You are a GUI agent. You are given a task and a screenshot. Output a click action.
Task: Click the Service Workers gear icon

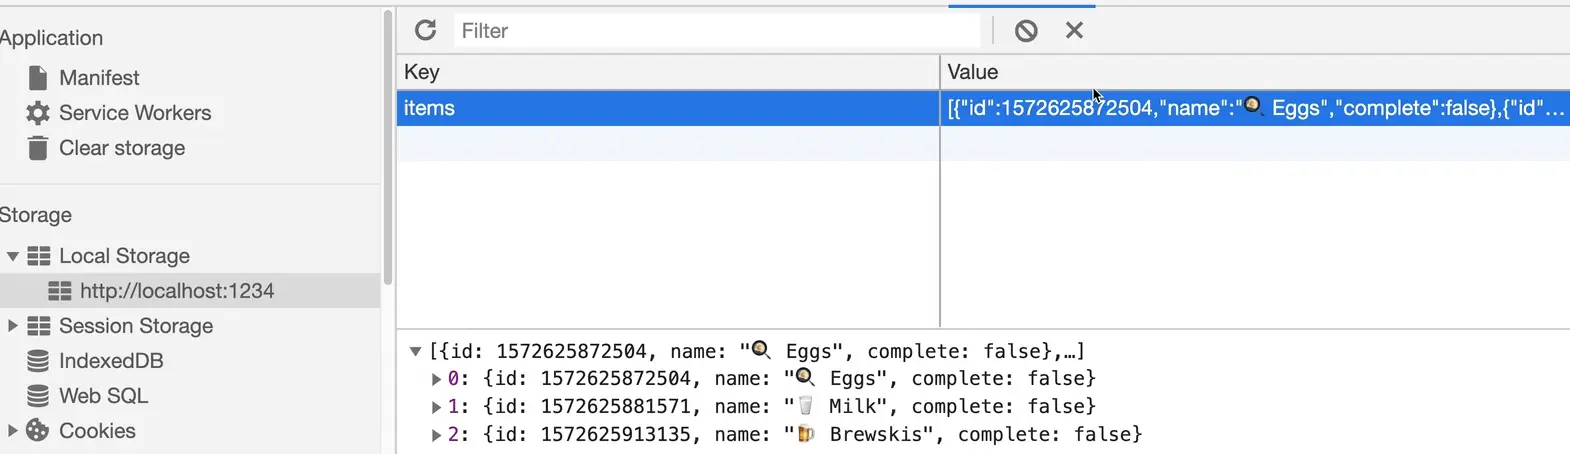click(x=38, y=113)
